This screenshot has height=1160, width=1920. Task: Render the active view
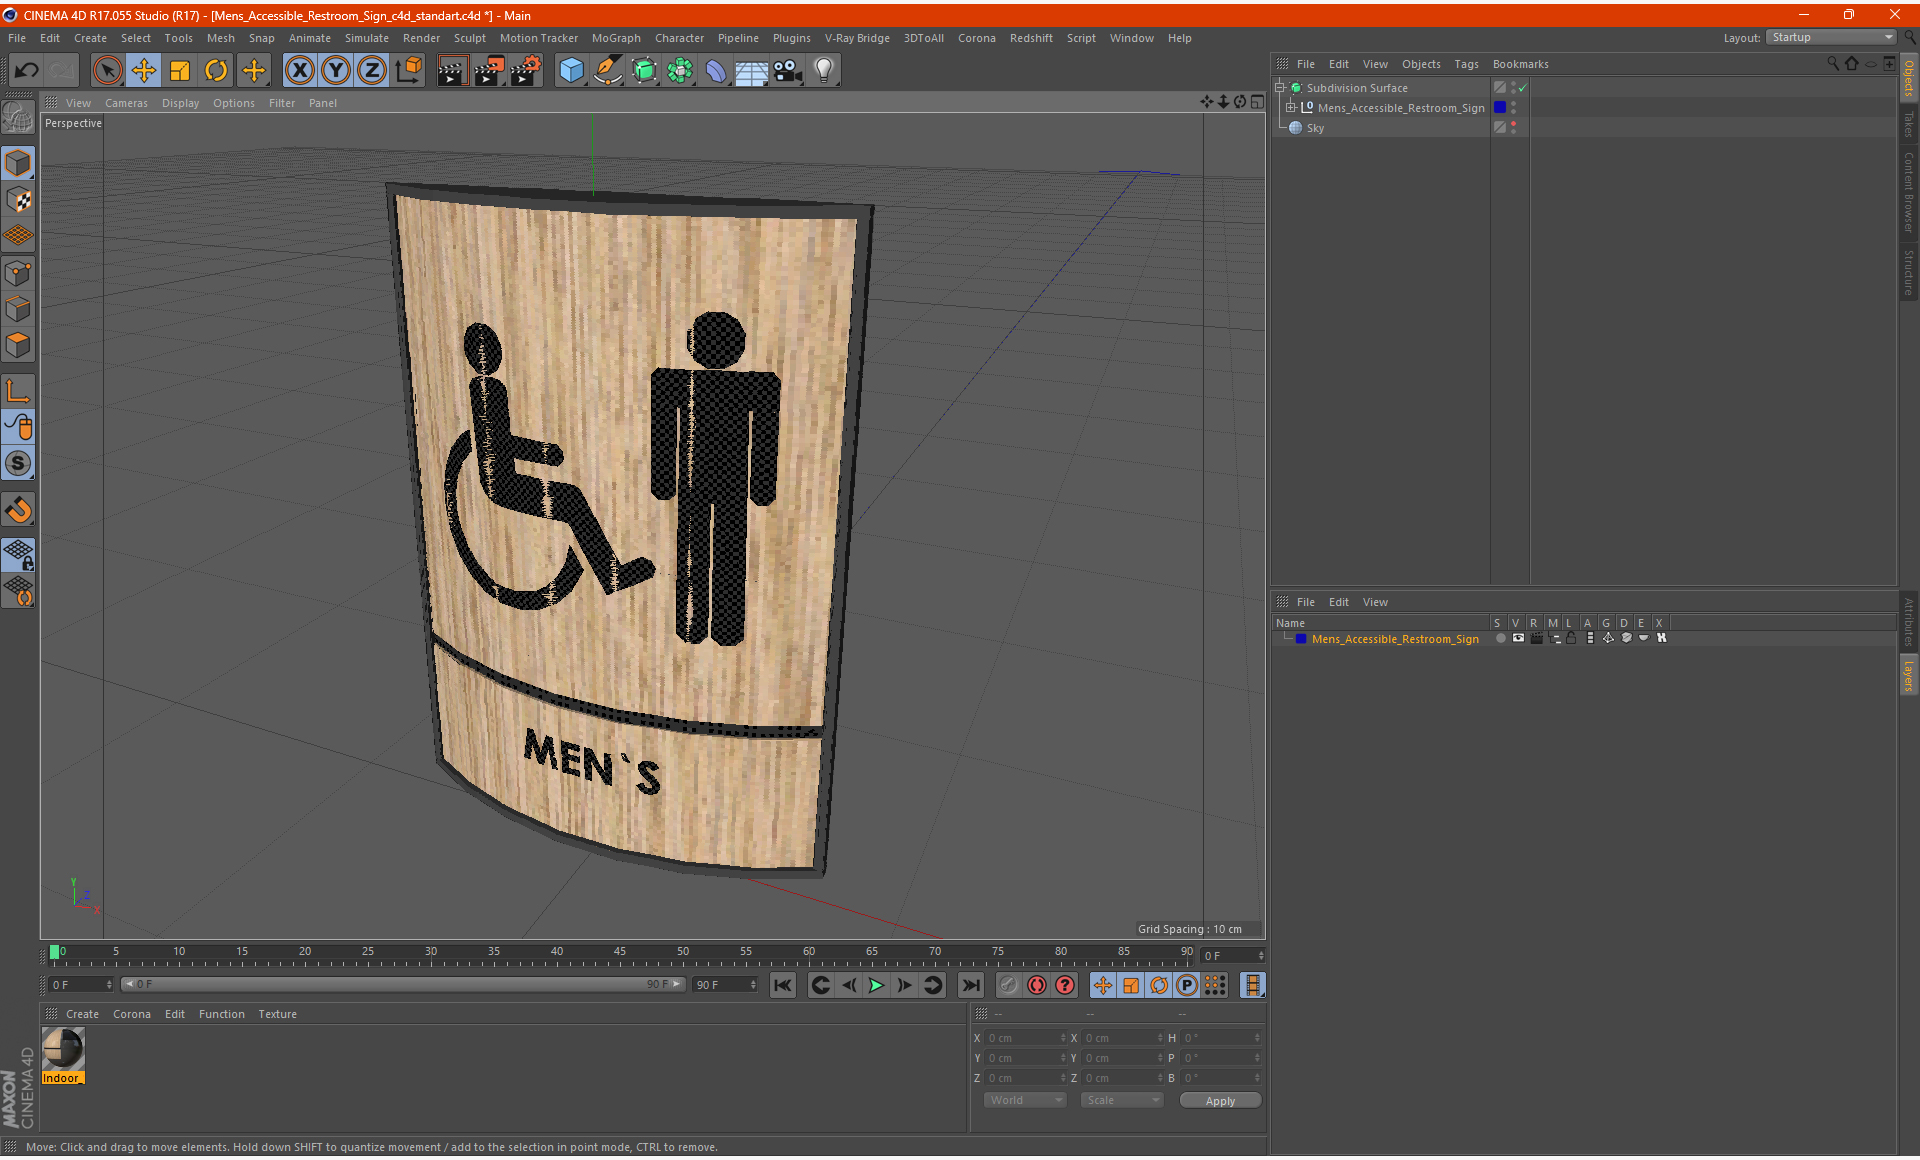coord(451,70)
